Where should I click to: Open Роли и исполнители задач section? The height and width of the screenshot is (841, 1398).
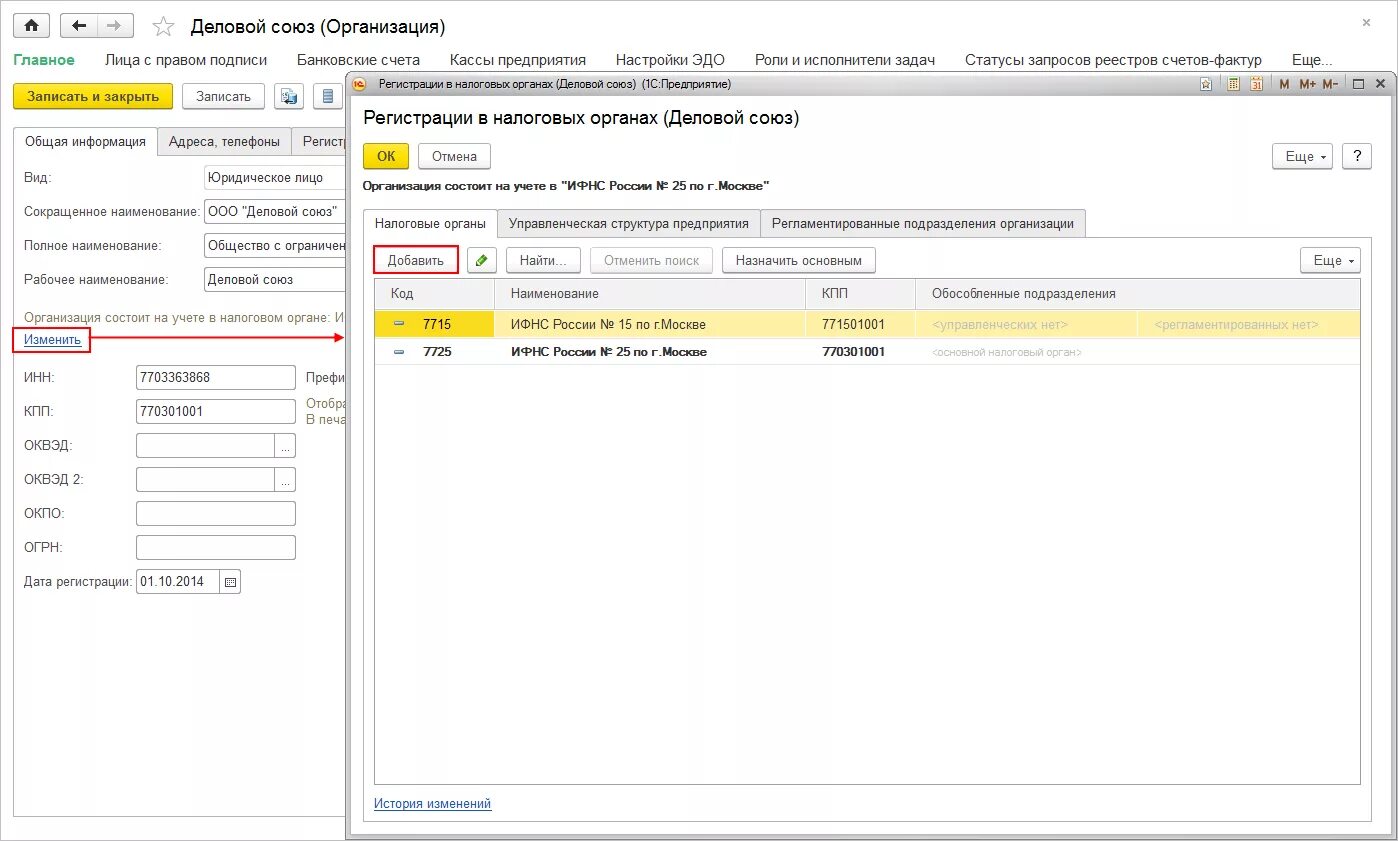tap(845, 60)
